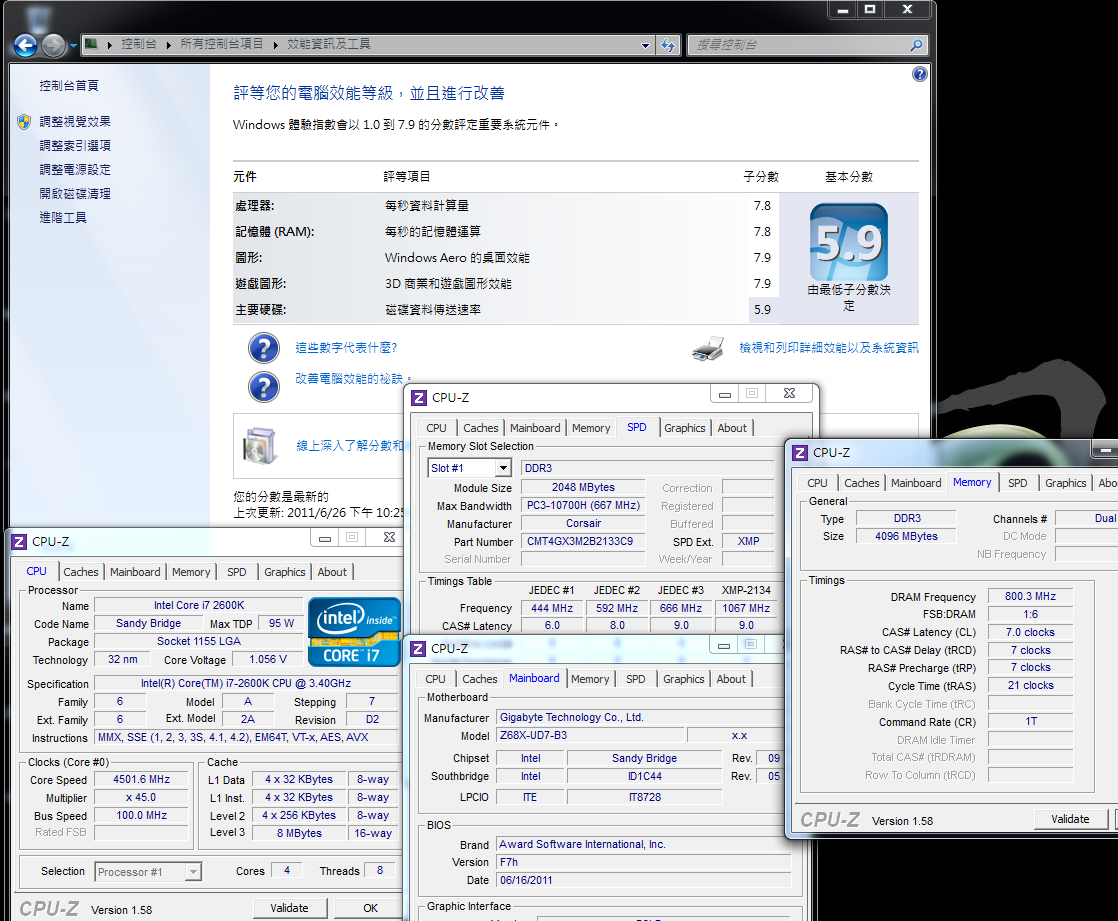Click Validate button in CPU-Z CPU window
This screenshot has height=921, width=1118.
(x=289, y=908)
